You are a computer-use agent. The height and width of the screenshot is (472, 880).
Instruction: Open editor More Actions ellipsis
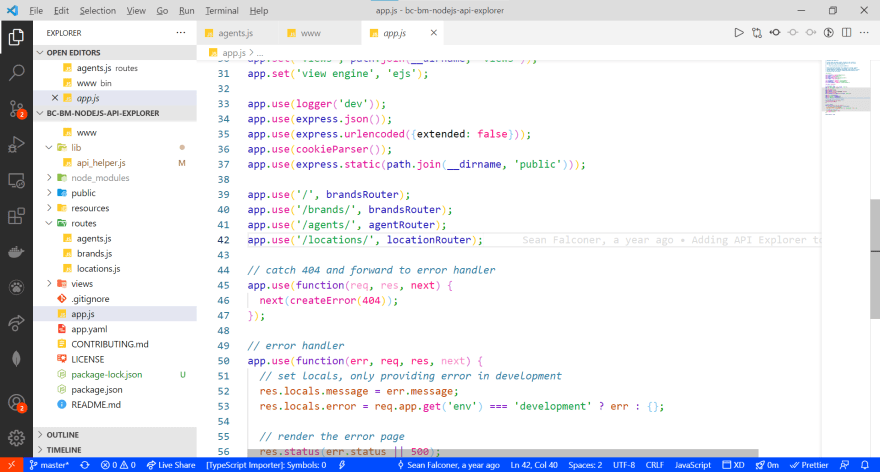pyautogui.click(x=864, y=33)
